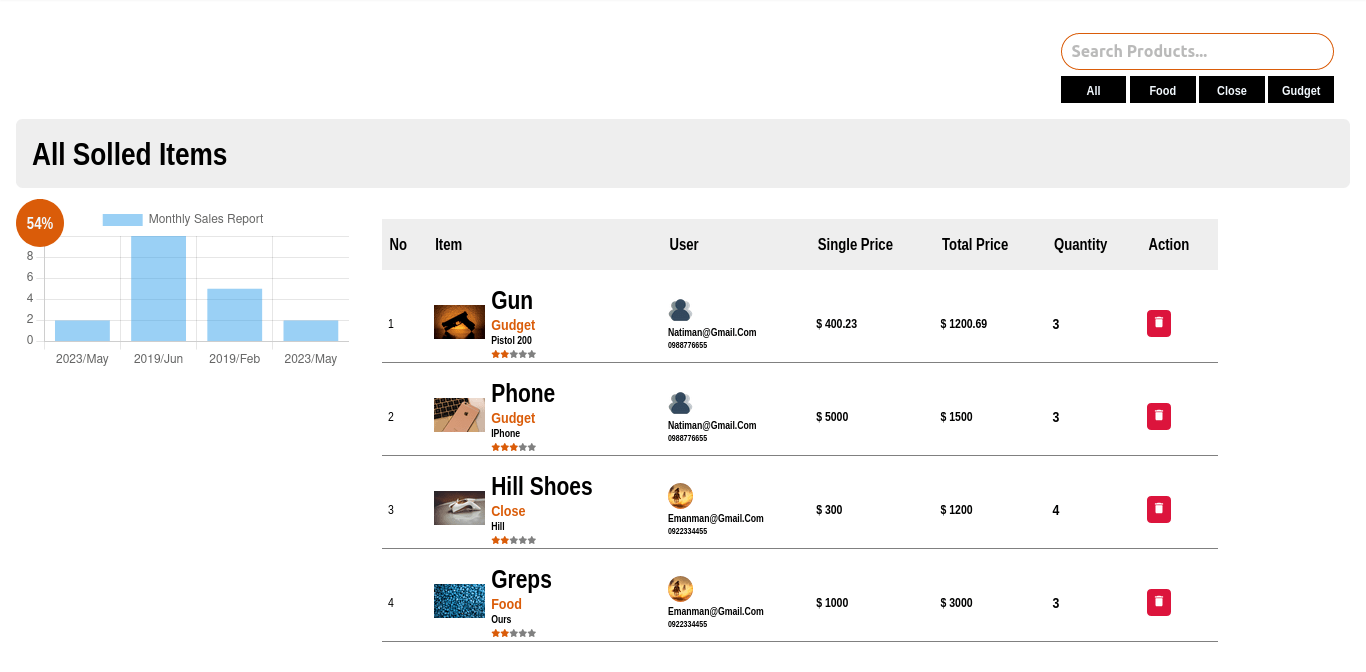Filter products by All
1366x672 pixels.
click(x=1093, y=90)
